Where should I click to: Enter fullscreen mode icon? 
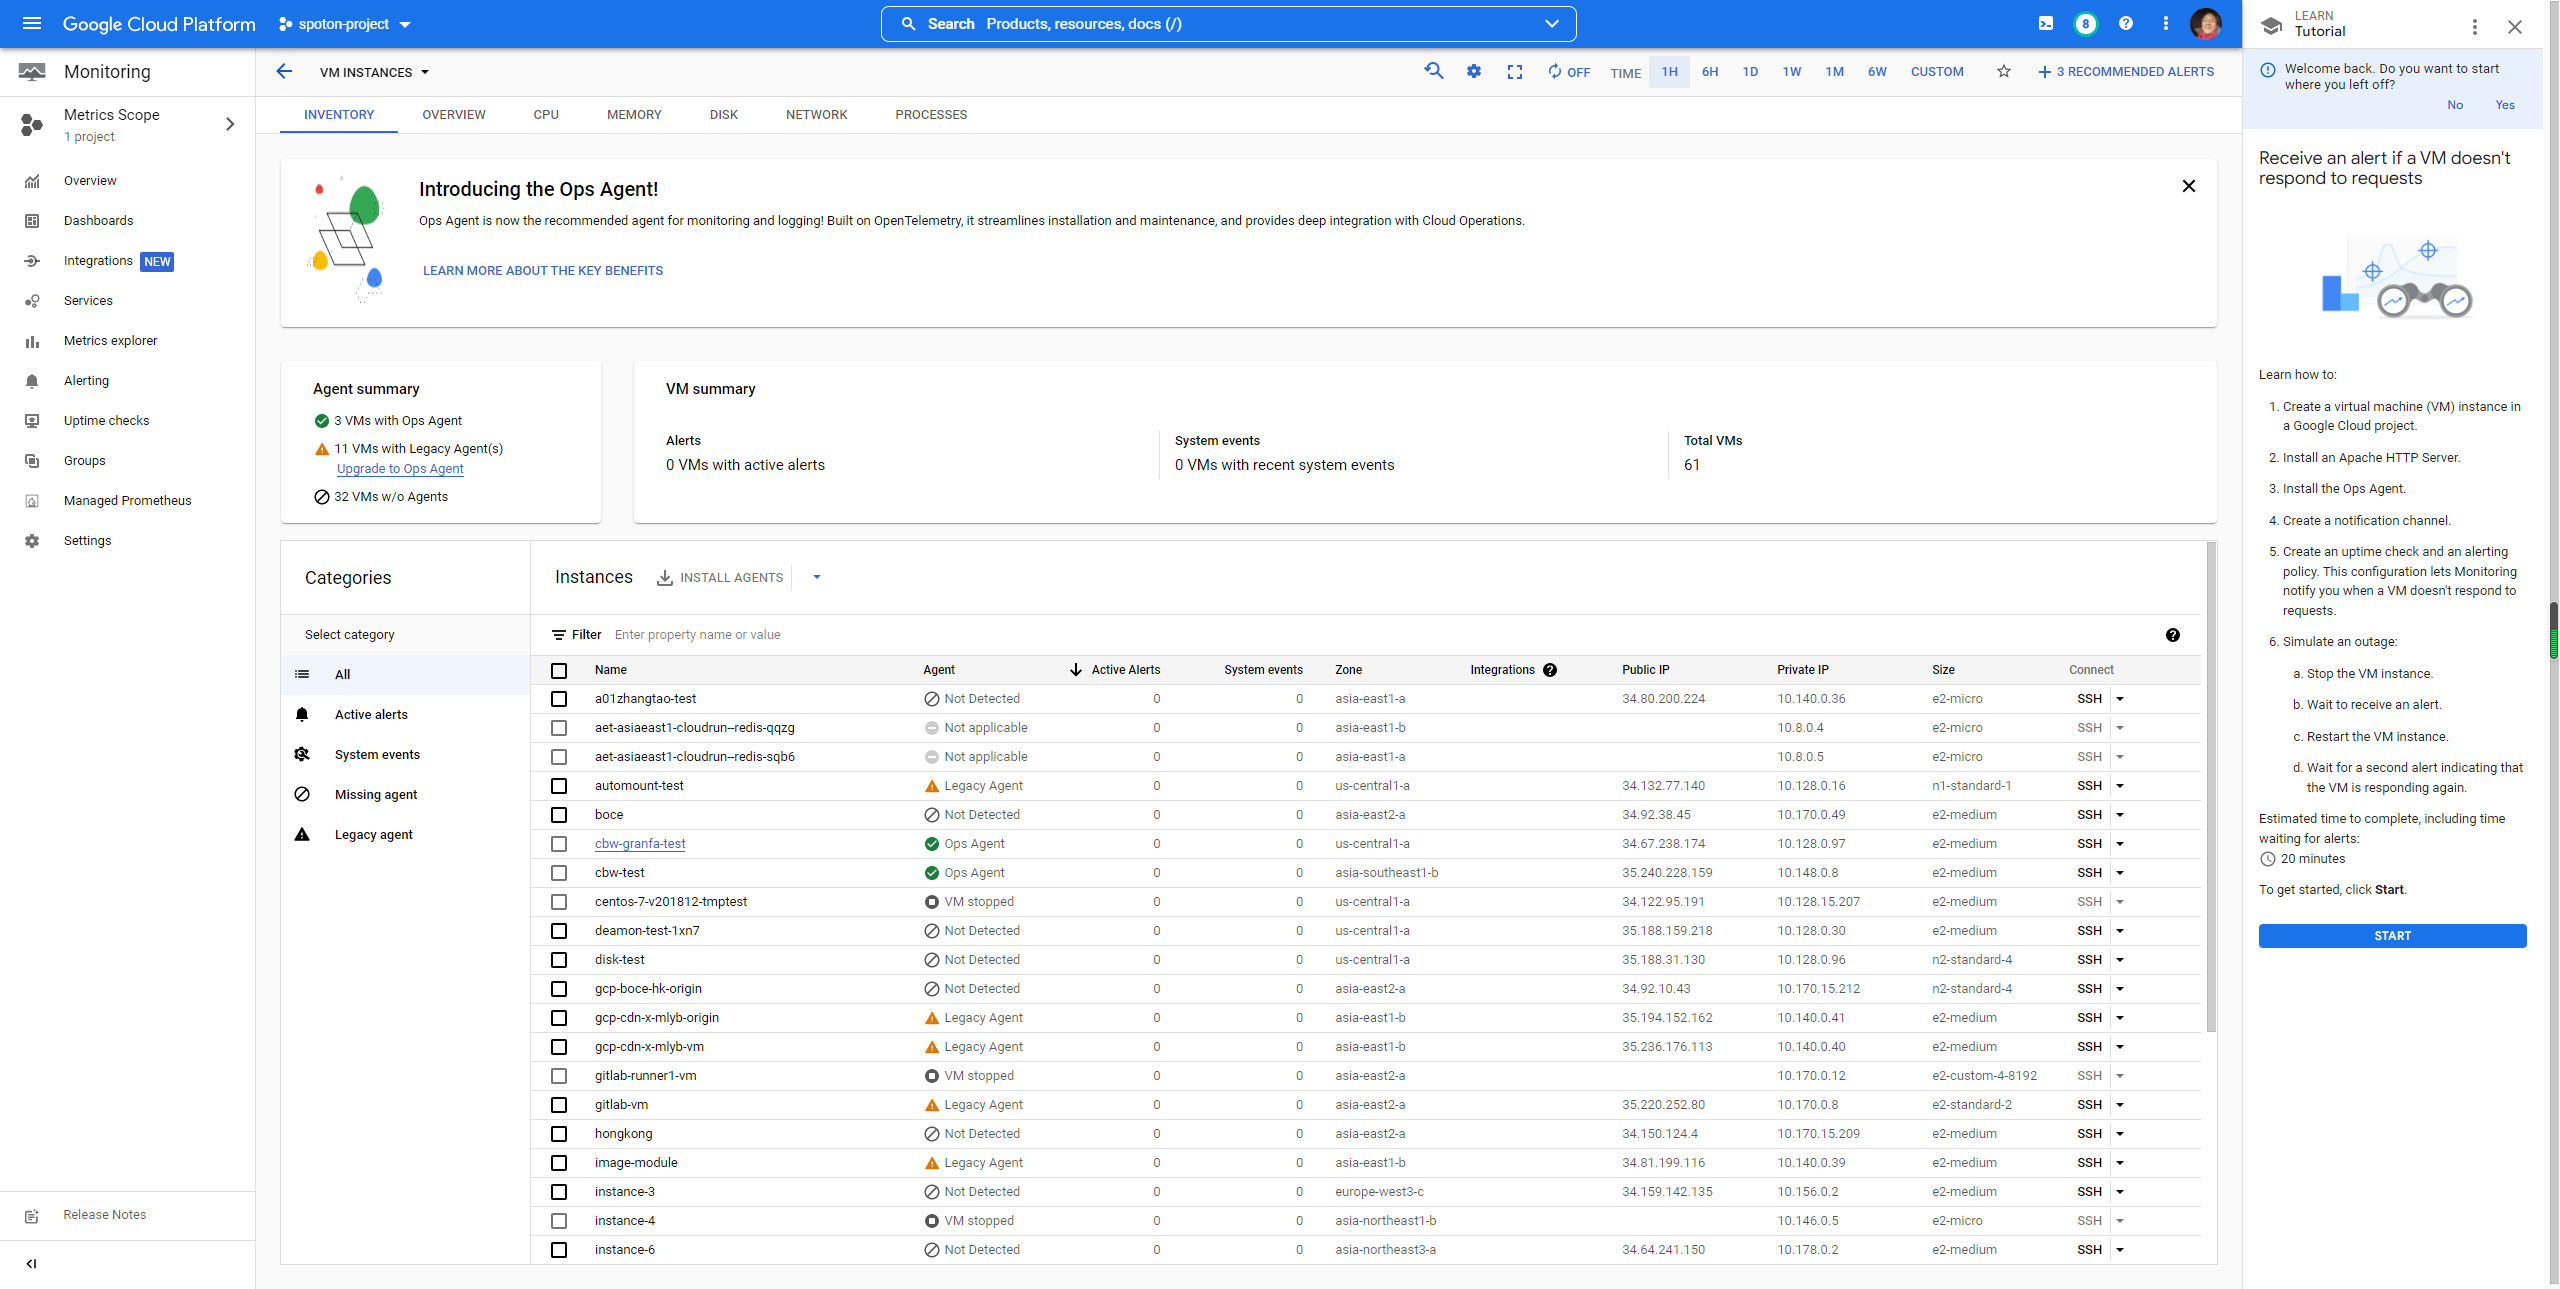(x=1515, y=71)
